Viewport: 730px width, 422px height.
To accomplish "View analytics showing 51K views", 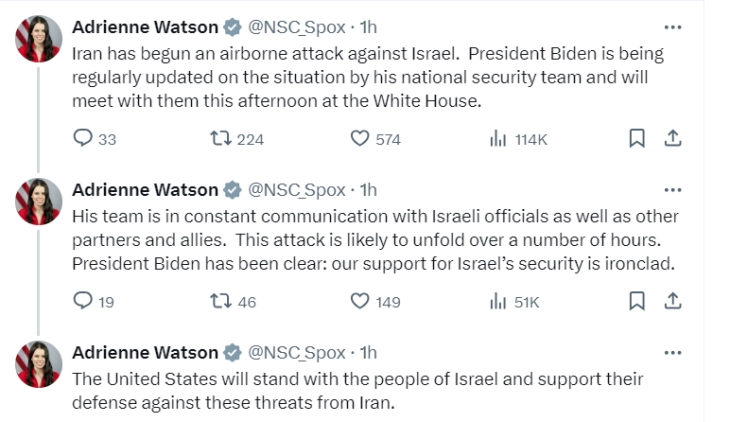I will tap(498, 301).
